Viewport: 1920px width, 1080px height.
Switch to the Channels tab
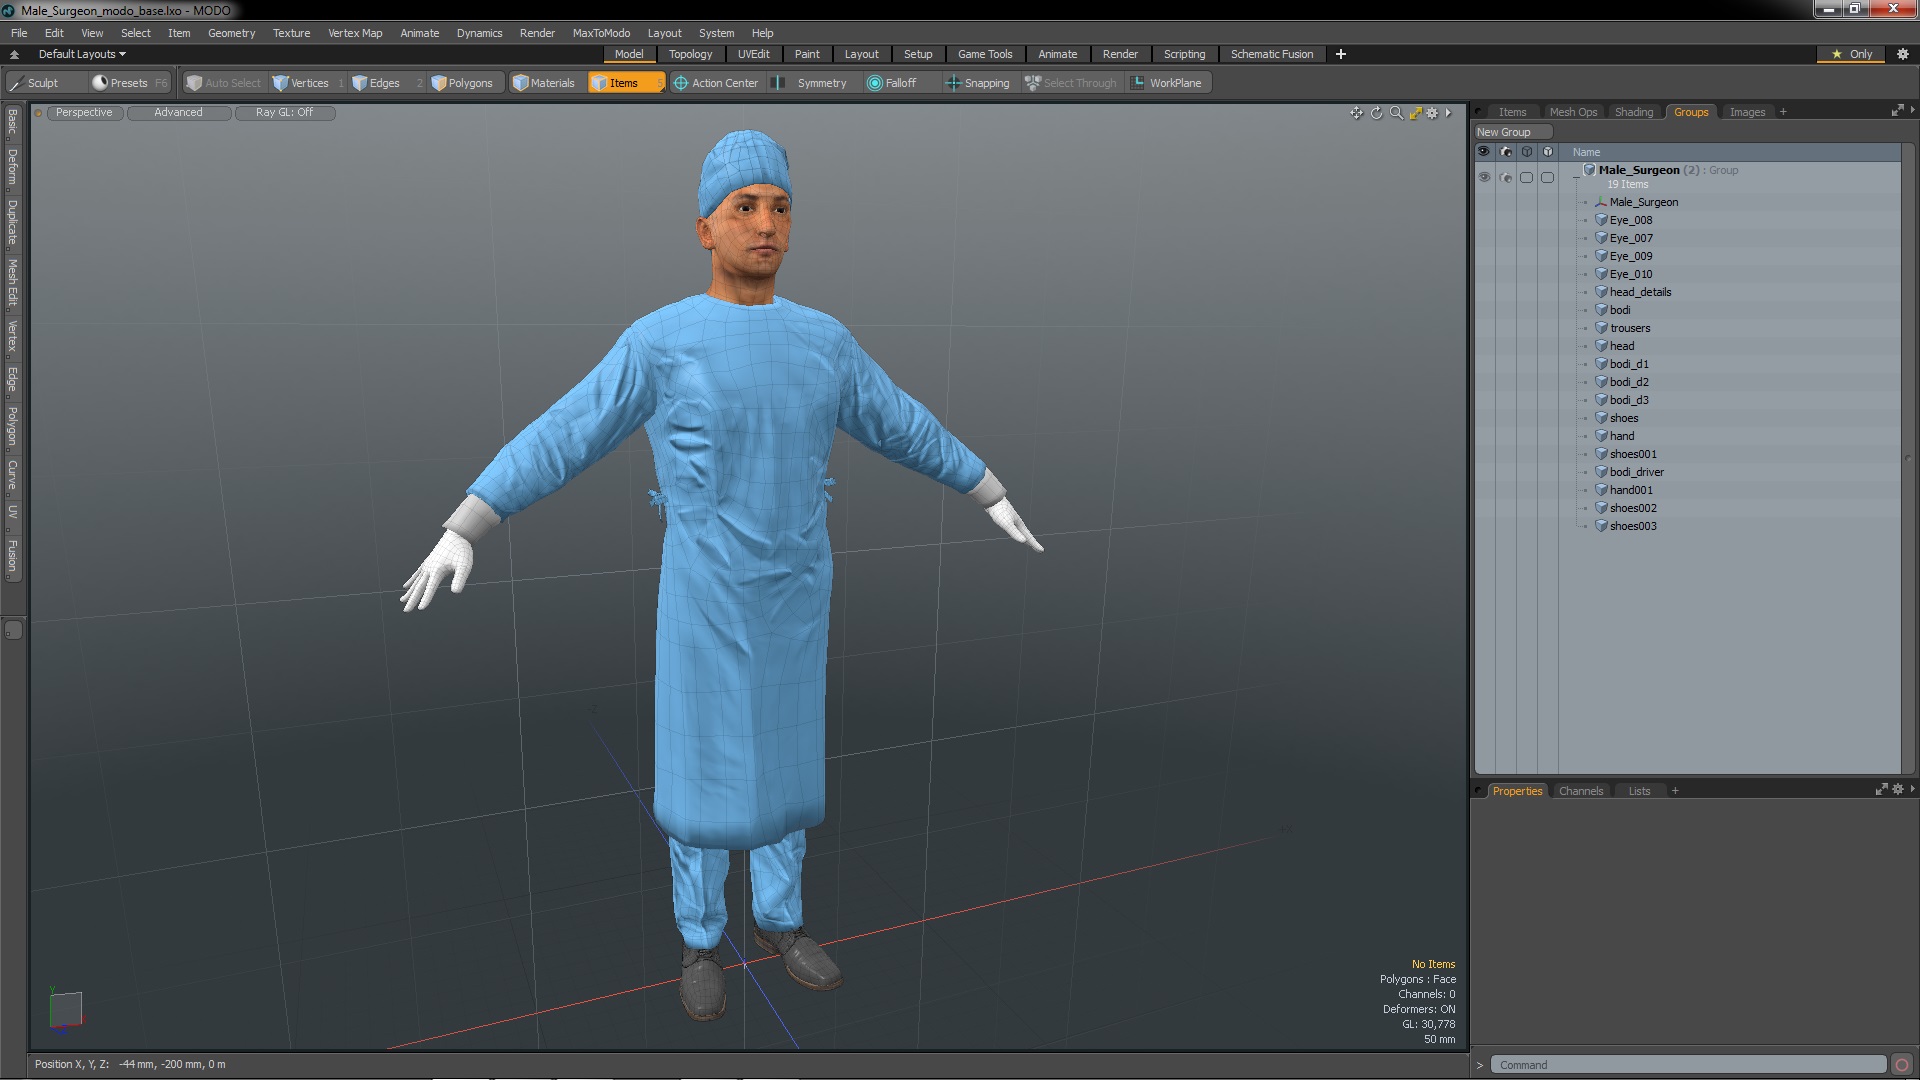click(1580, 791)
